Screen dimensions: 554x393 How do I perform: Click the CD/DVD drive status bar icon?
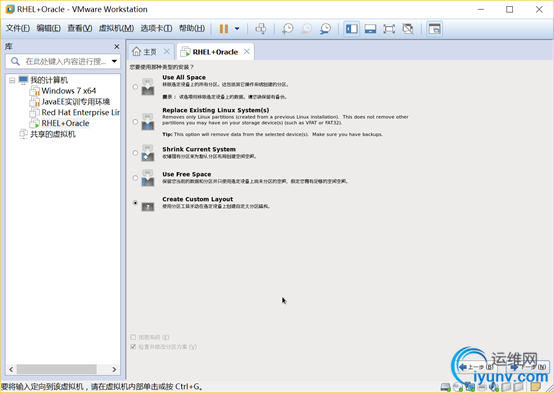[x=458, y=387]
